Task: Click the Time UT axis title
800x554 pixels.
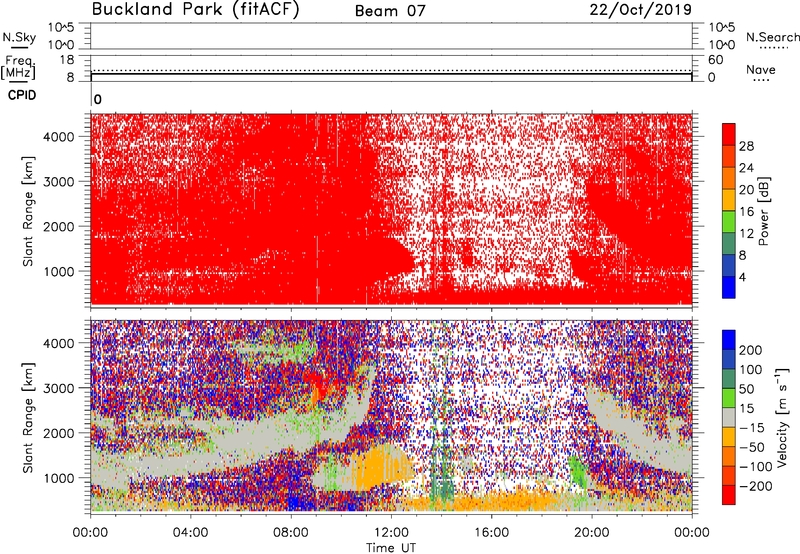Action: click(391, 547)
